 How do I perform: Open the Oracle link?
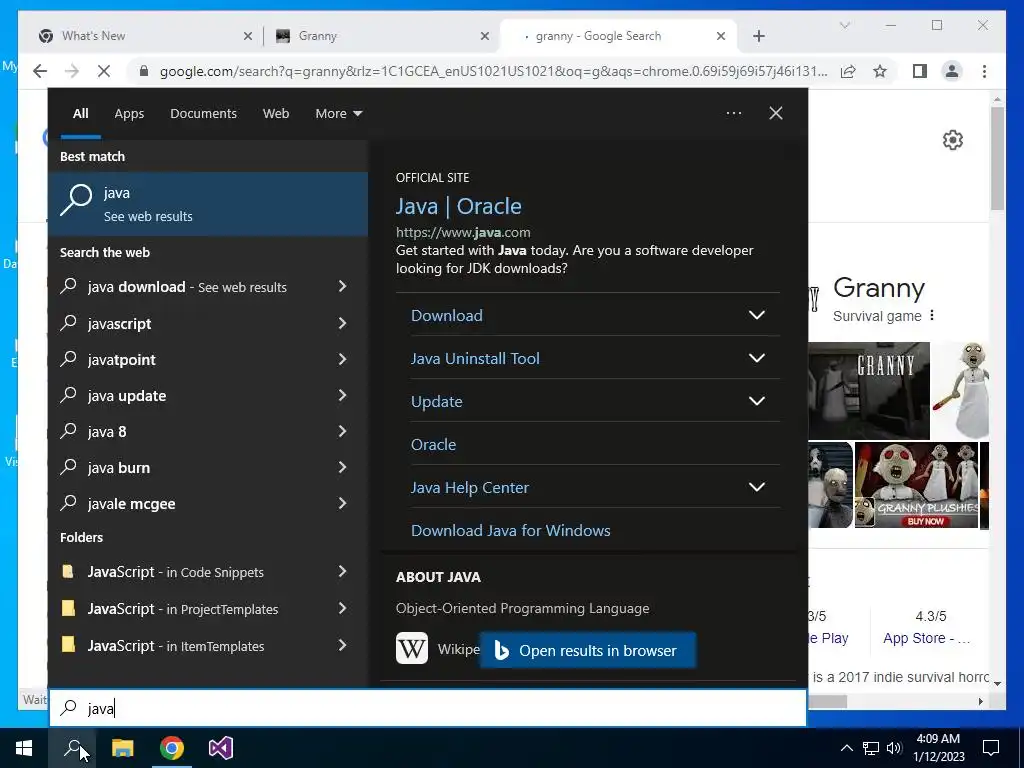pyautogui.click(x=434, y=445)
